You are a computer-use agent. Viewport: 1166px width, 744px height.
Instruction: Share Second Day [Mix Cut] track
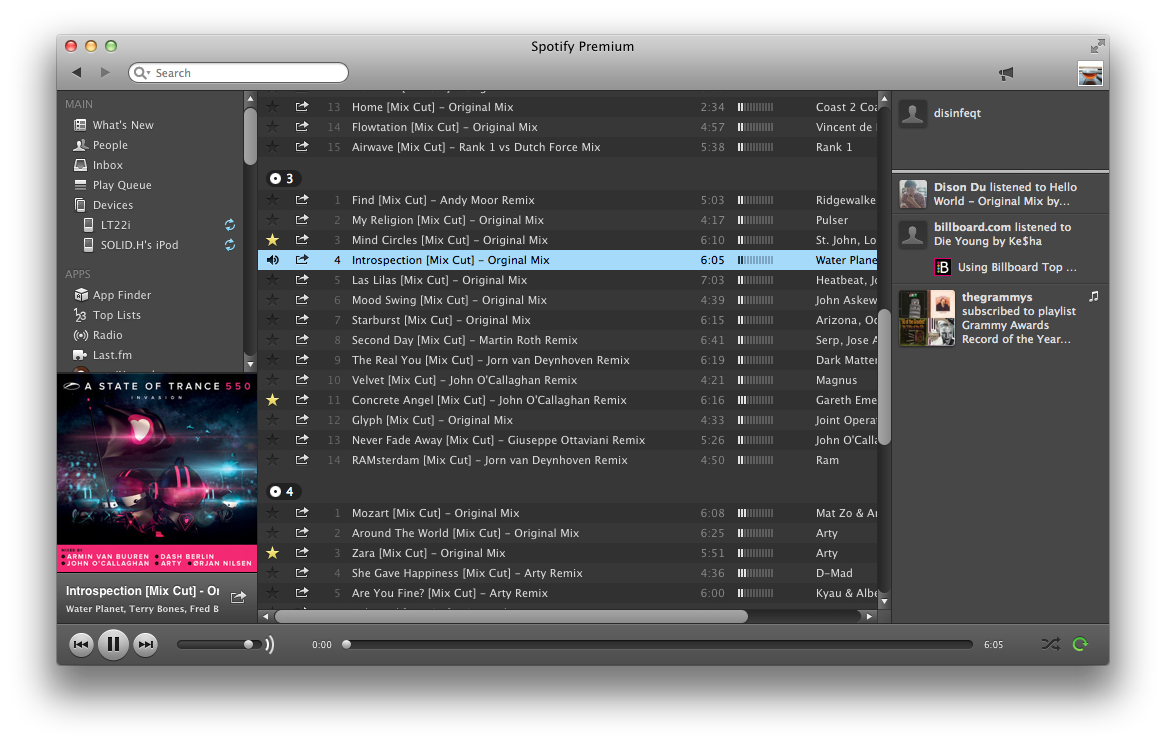[x=302, y=340]
